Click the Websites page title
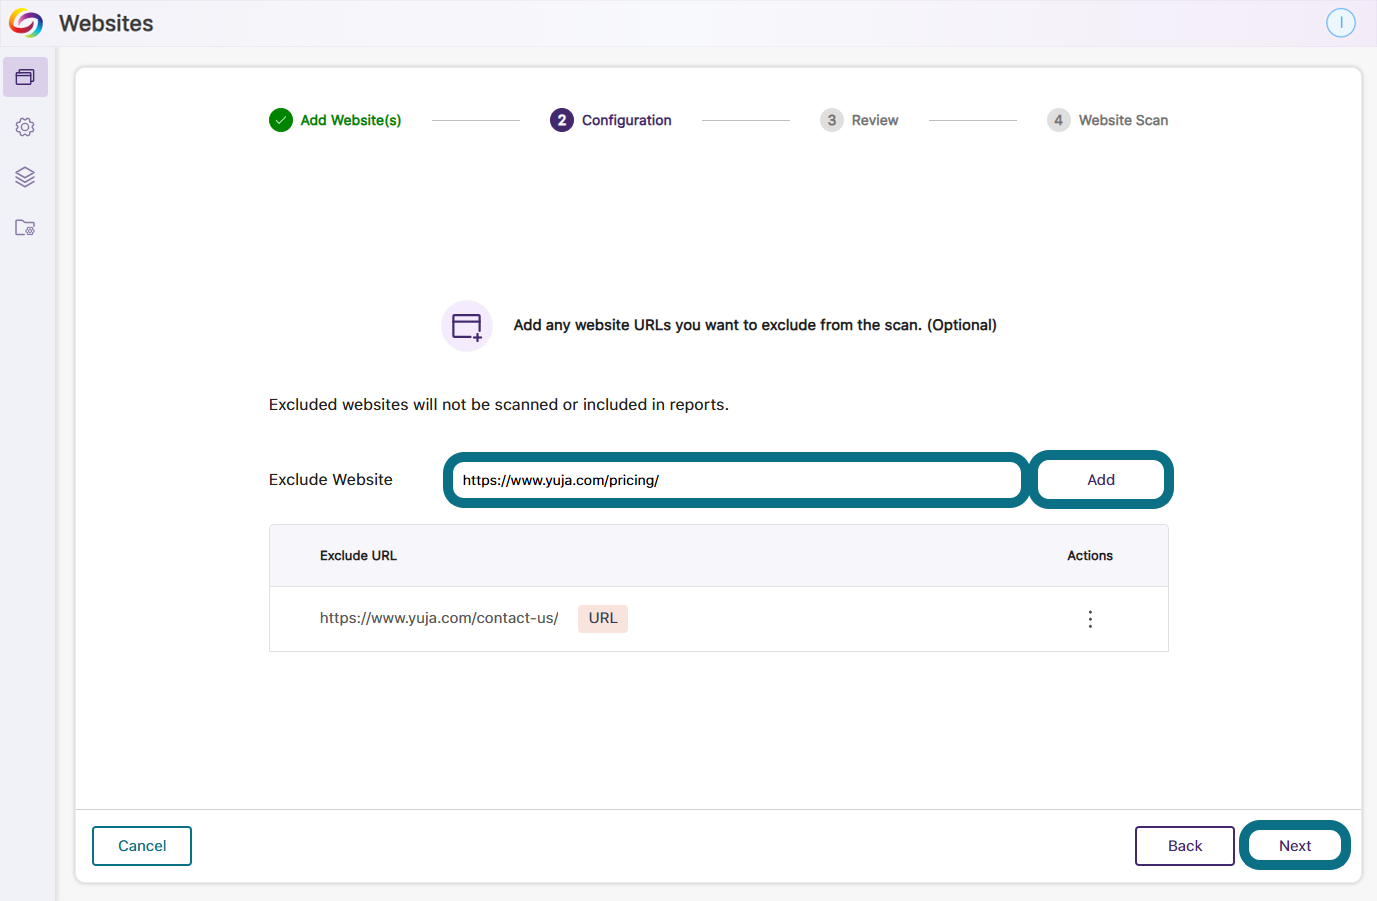 point(106,23)
